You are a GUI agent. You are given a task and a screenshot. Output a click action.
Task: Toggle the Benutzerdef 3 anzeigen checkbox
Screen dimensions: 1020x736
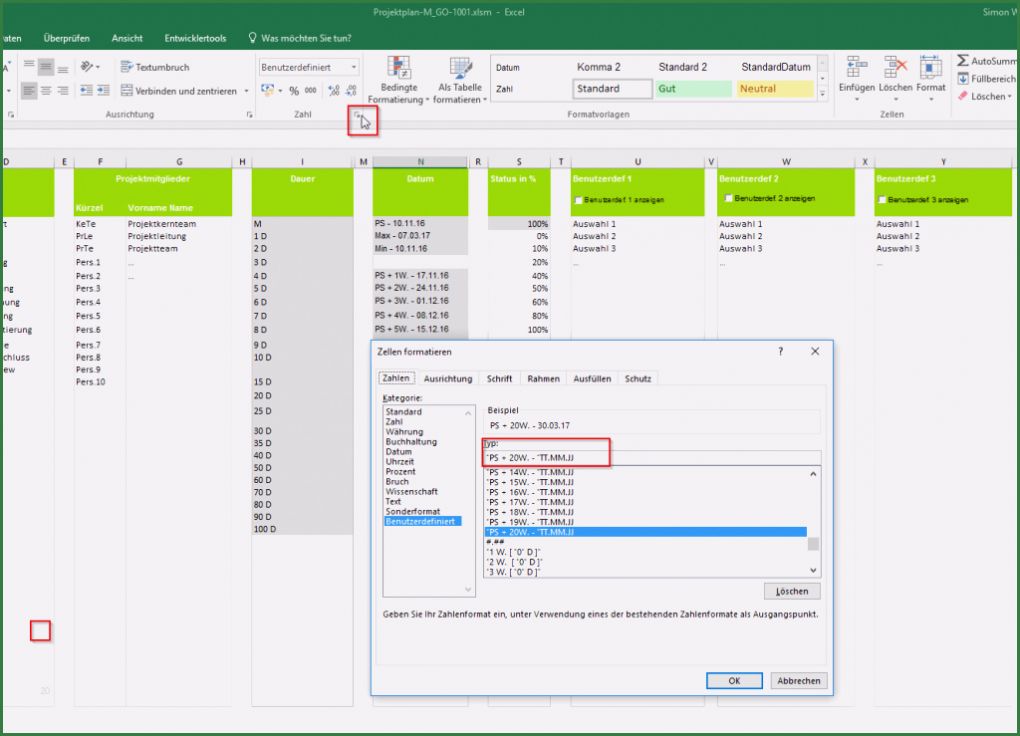(x=881, y=200)
